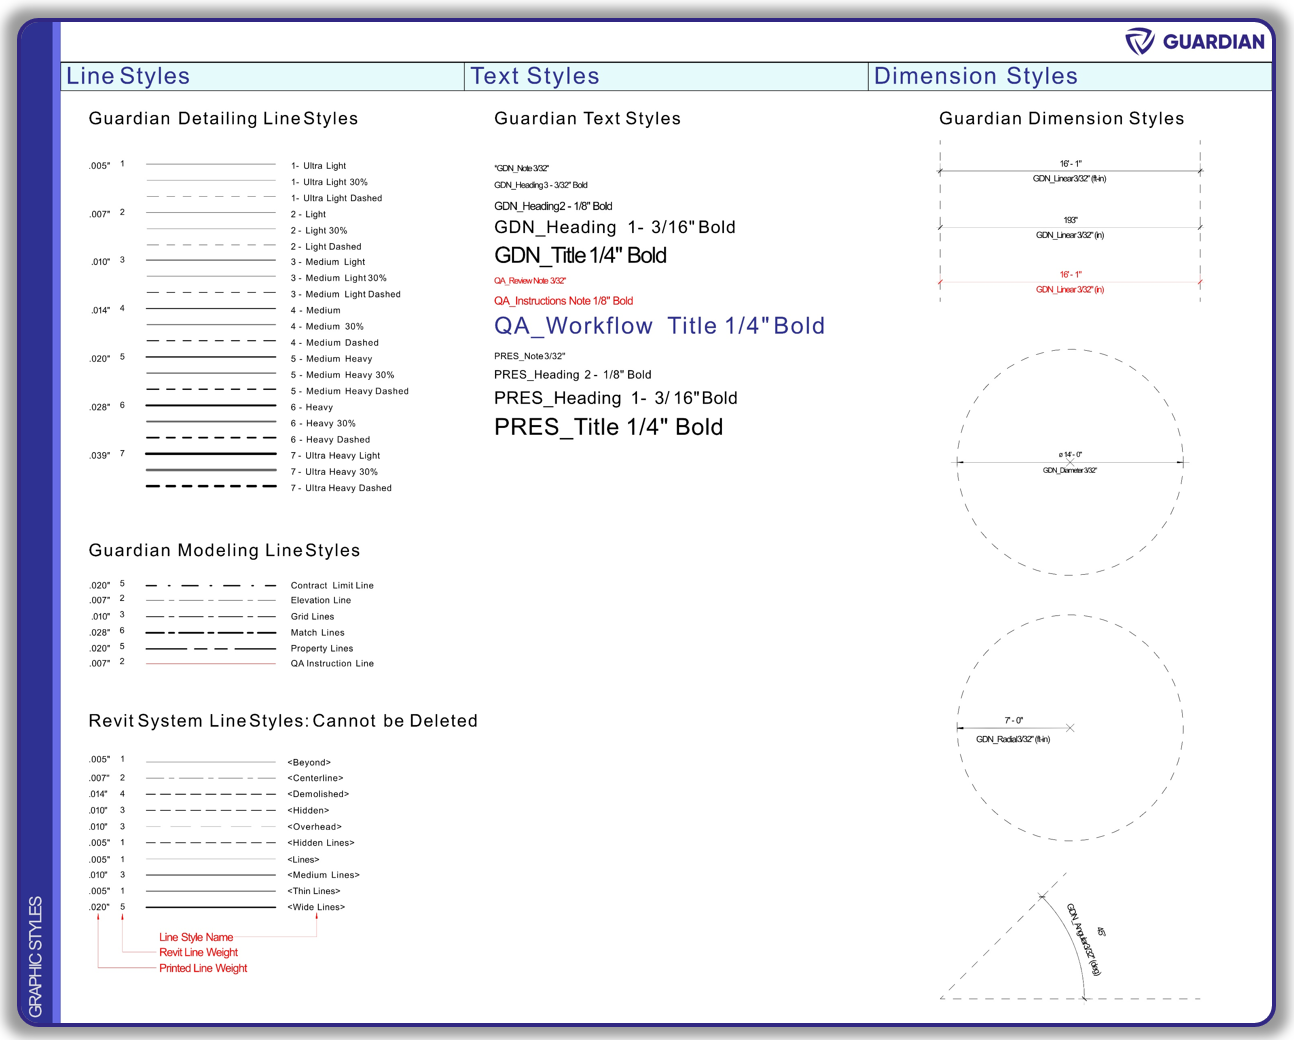Select the "7 - Ultra Heavy 30%" label

[335, 472]
